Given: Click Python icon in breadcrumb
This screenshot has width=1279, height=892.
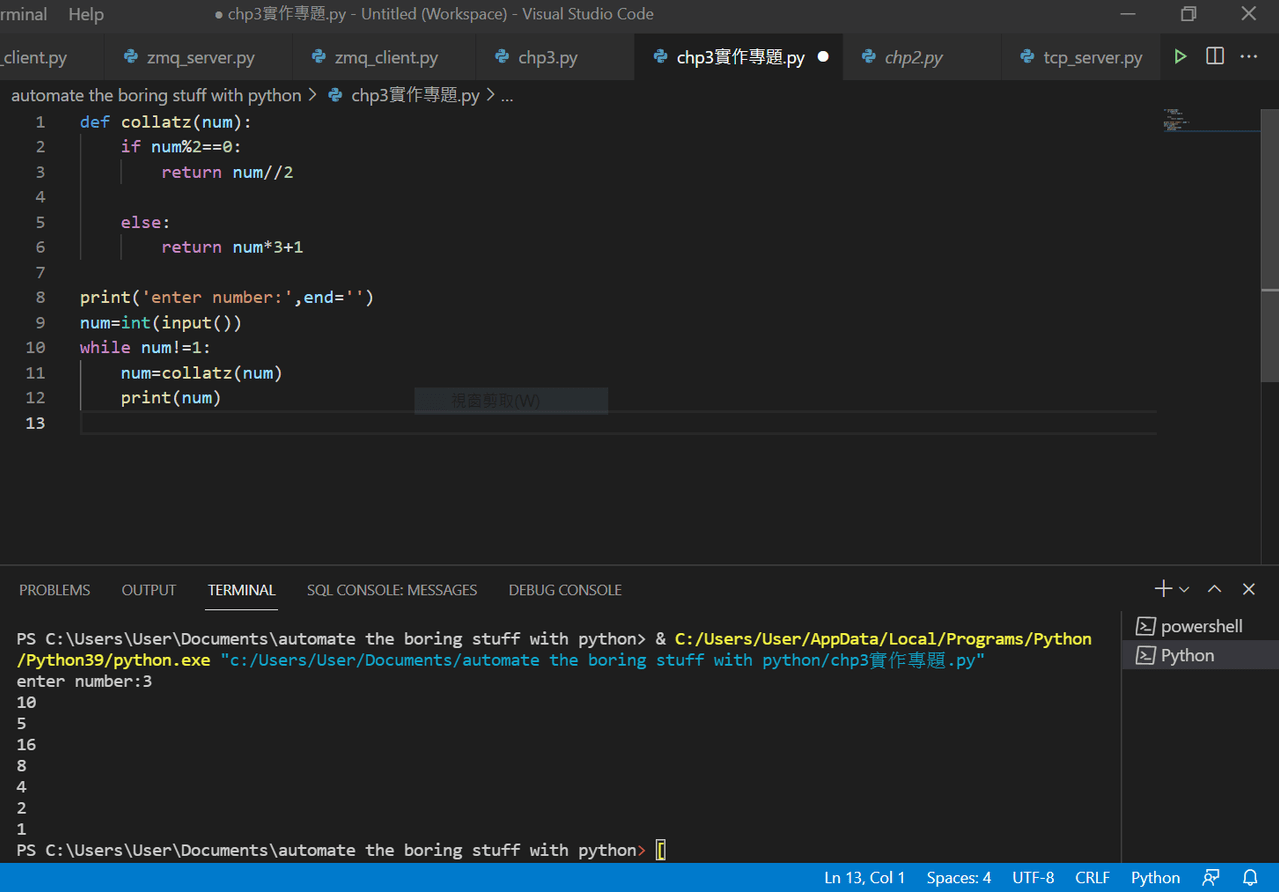Looking at the screenshot, I should (x=334, y=95).
